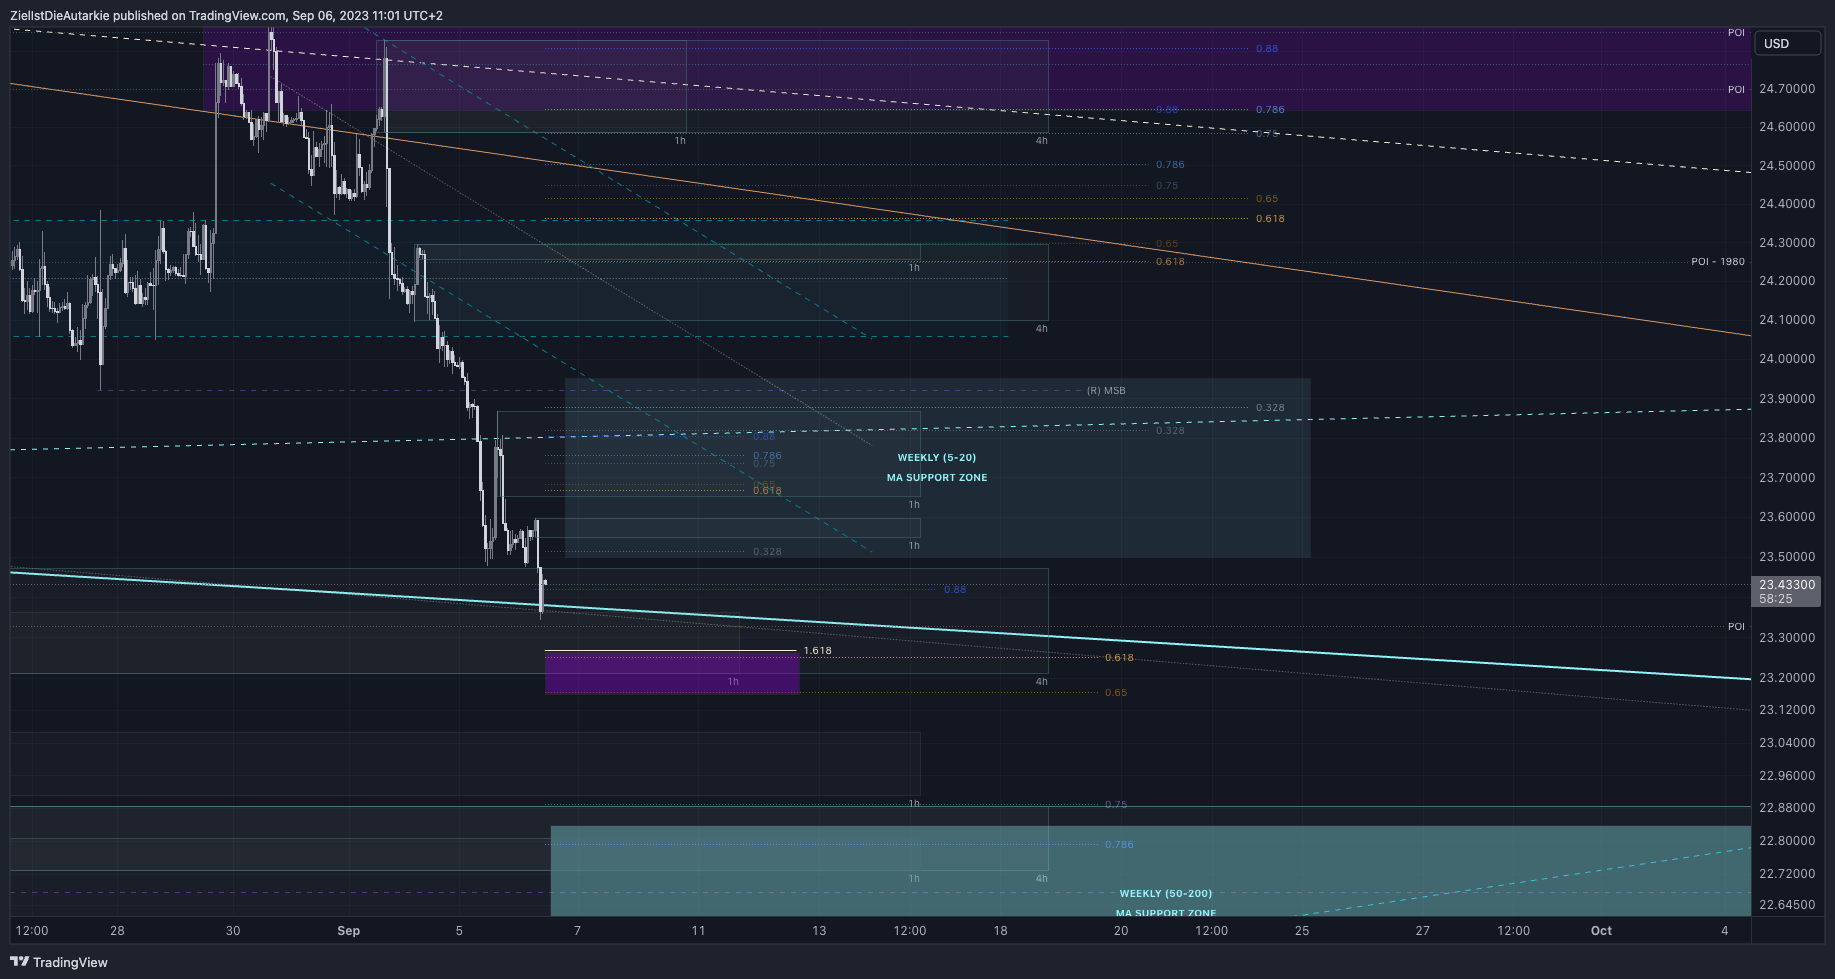Viewport: 1835px width, 979px height.
Task: Click price axis label 22.64500
Action: tap(1787, 905)
